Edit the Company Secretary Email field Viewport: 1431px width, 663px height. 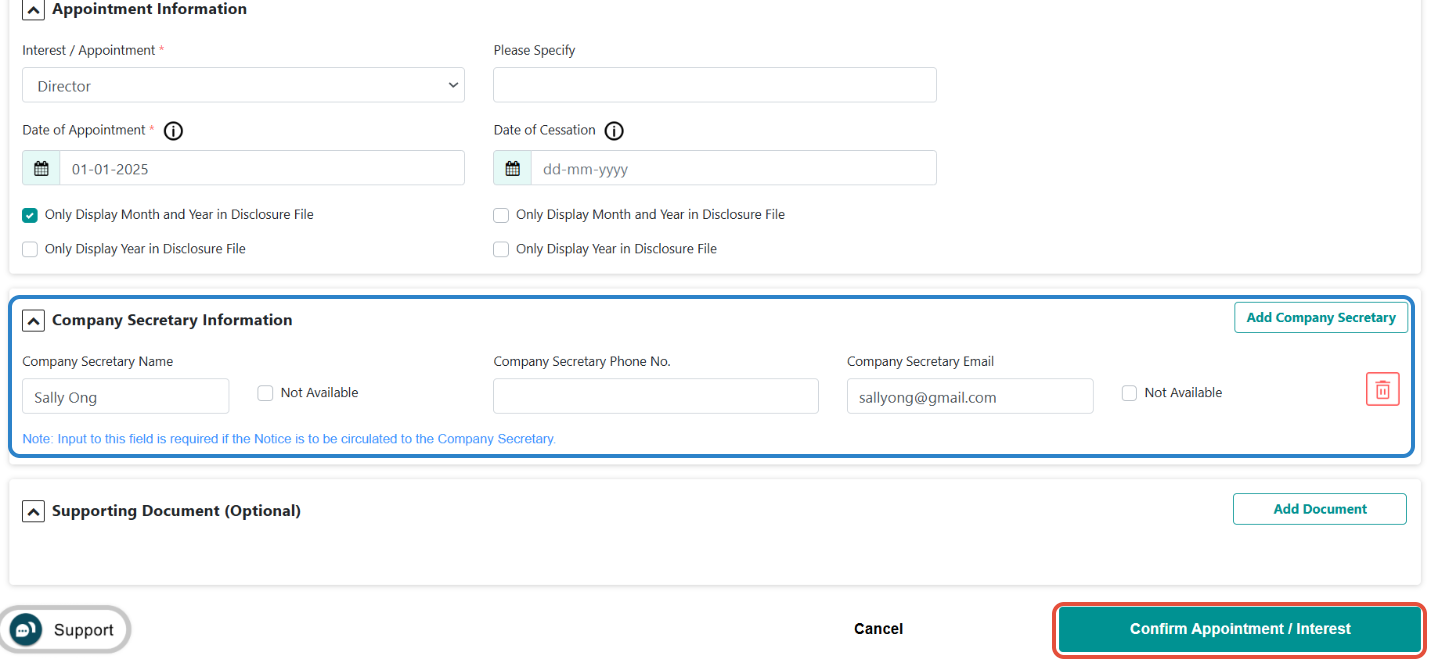(x=970, y=396)
